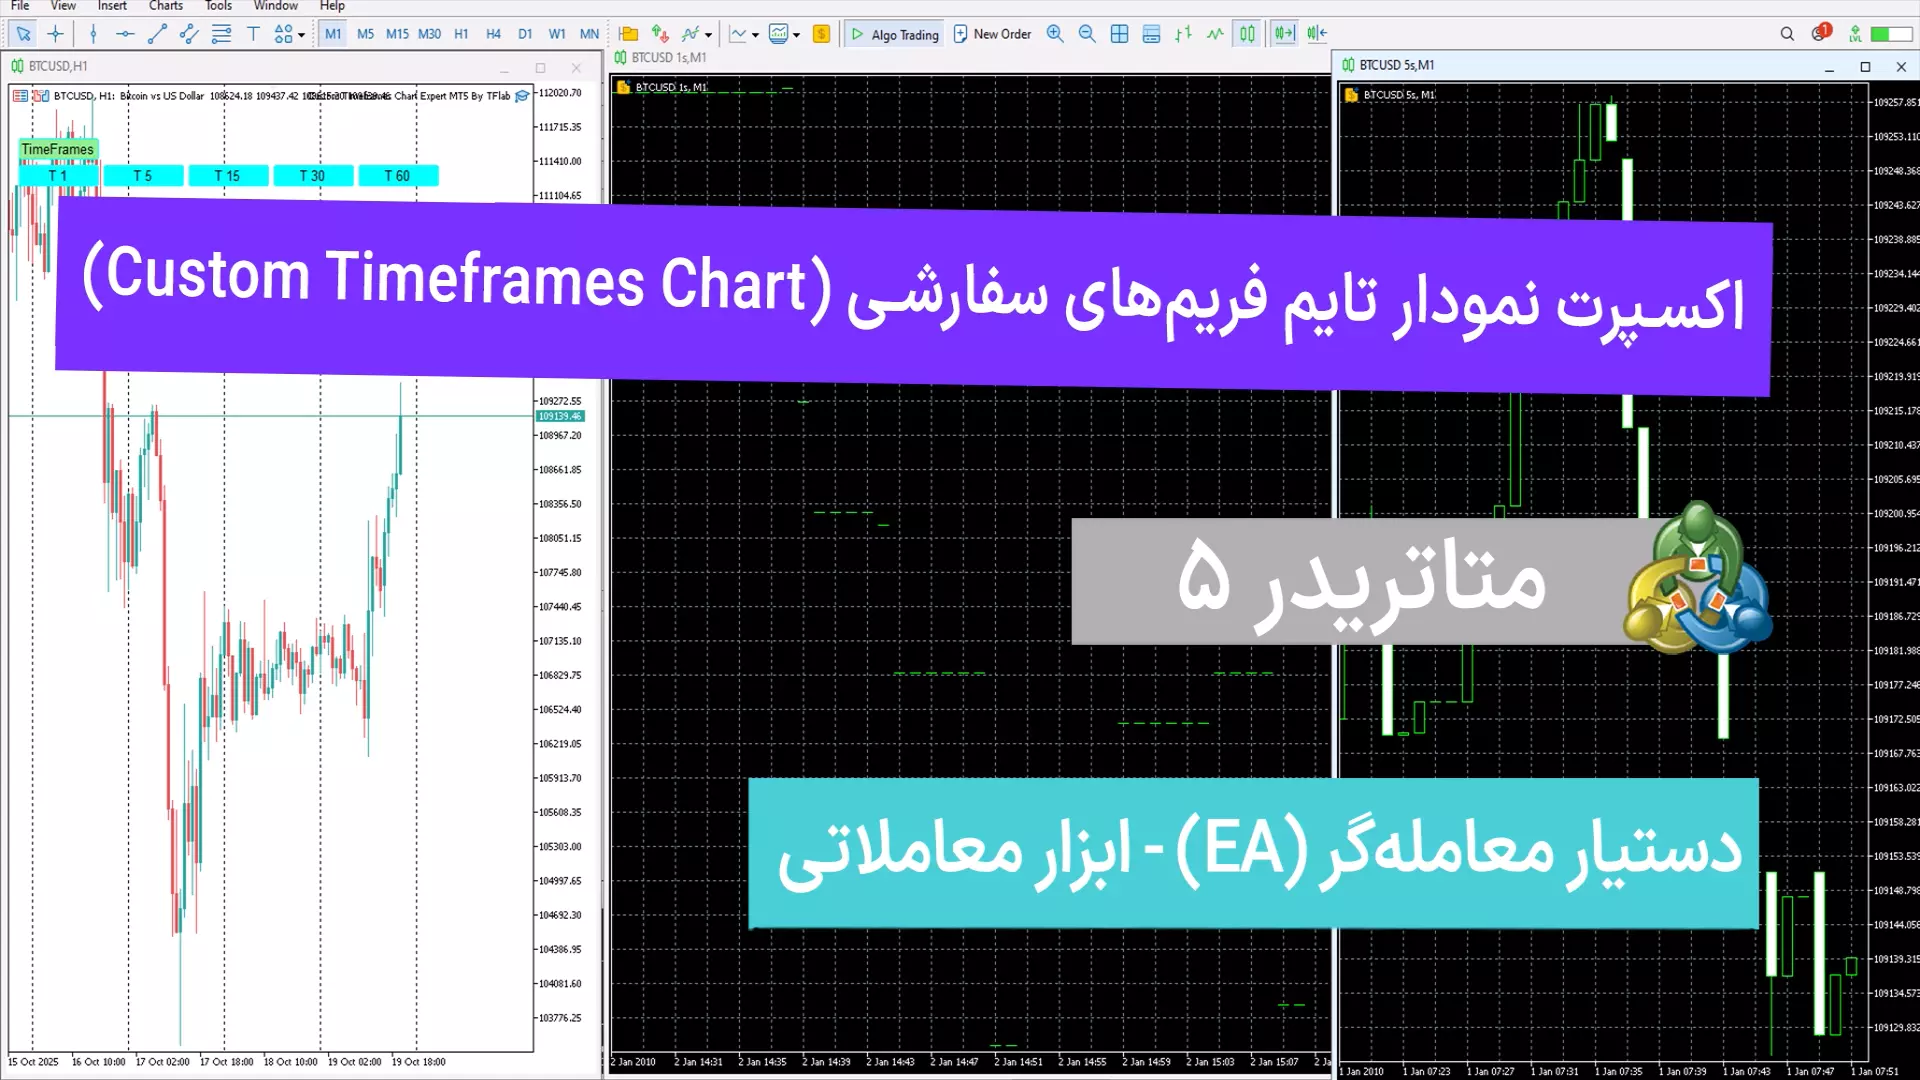Toggle candlestick chart mode
This screenshot has height=1080, width=1920.
tap(1247, 34)
